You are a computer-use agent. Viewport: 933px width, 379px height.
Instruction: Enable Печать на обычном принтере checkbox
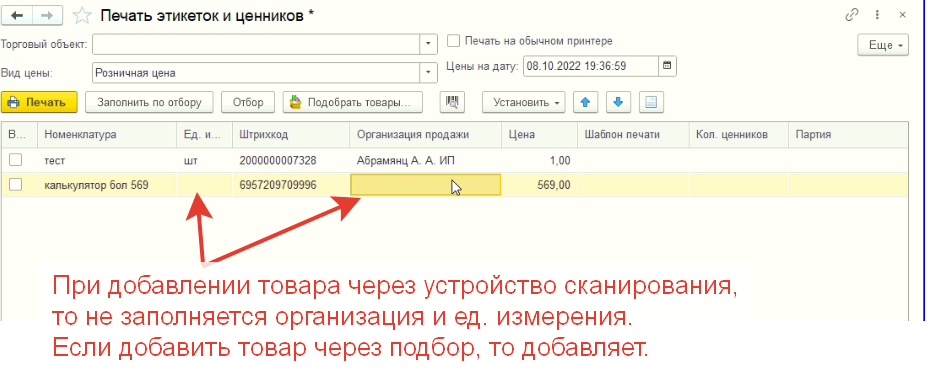(x=454, y=41)
